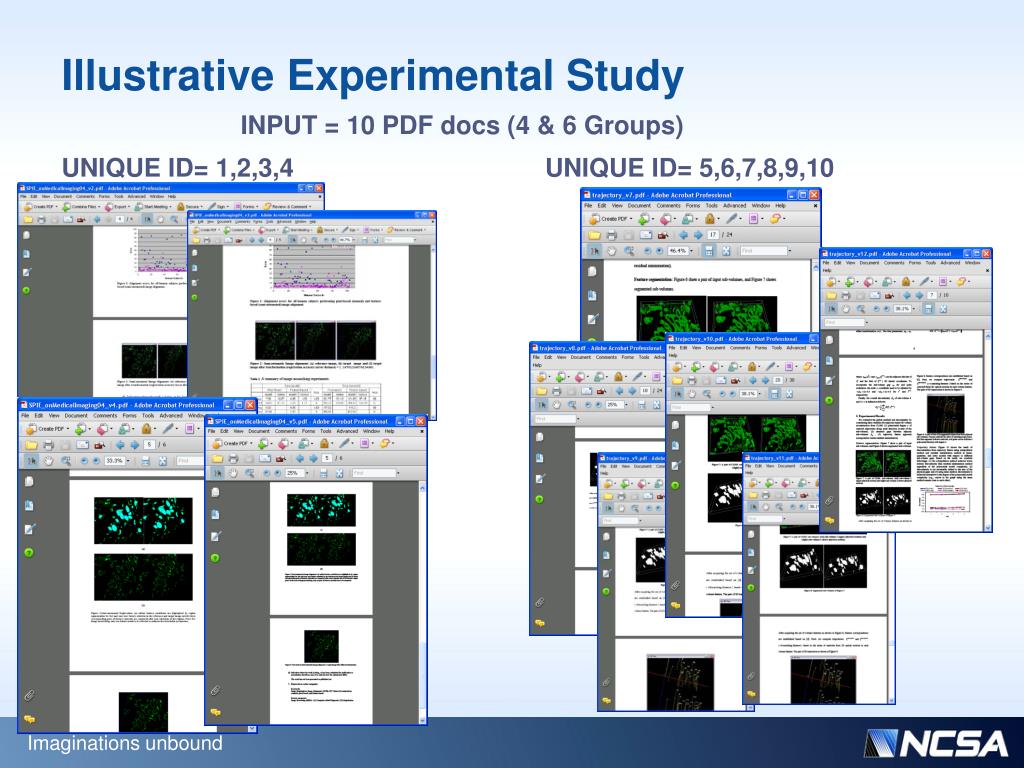Screen dimensions: 1024x768
Task: Expand 46.4% zoom dropdown in trajectory_v7 window
Action: (x=691, y=251)
